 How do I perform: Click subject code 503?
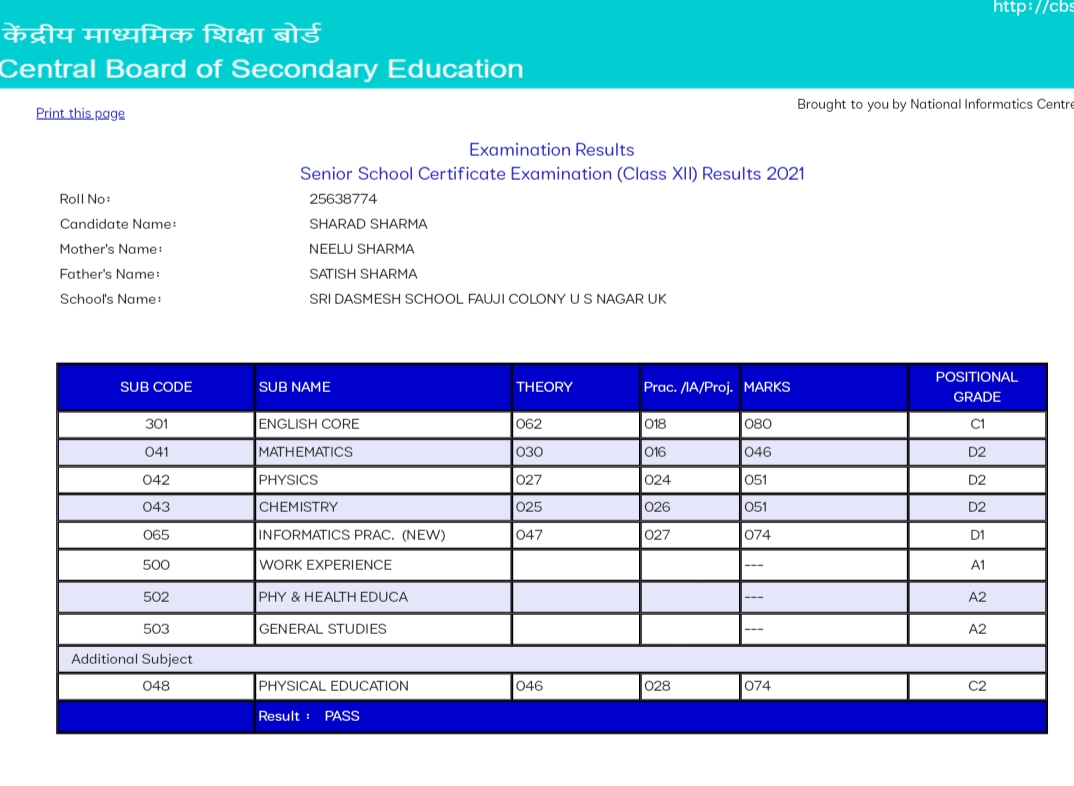156,629
